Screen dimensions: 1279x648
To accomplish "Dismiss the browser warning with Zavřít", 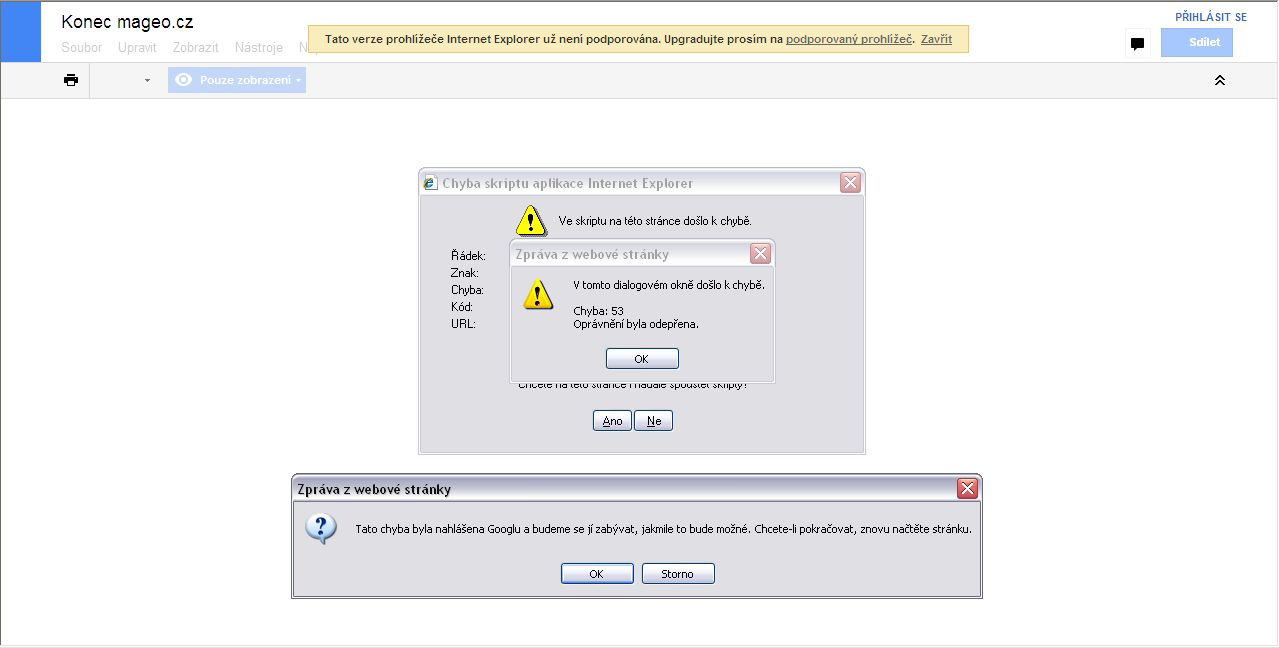I will 936,39.
